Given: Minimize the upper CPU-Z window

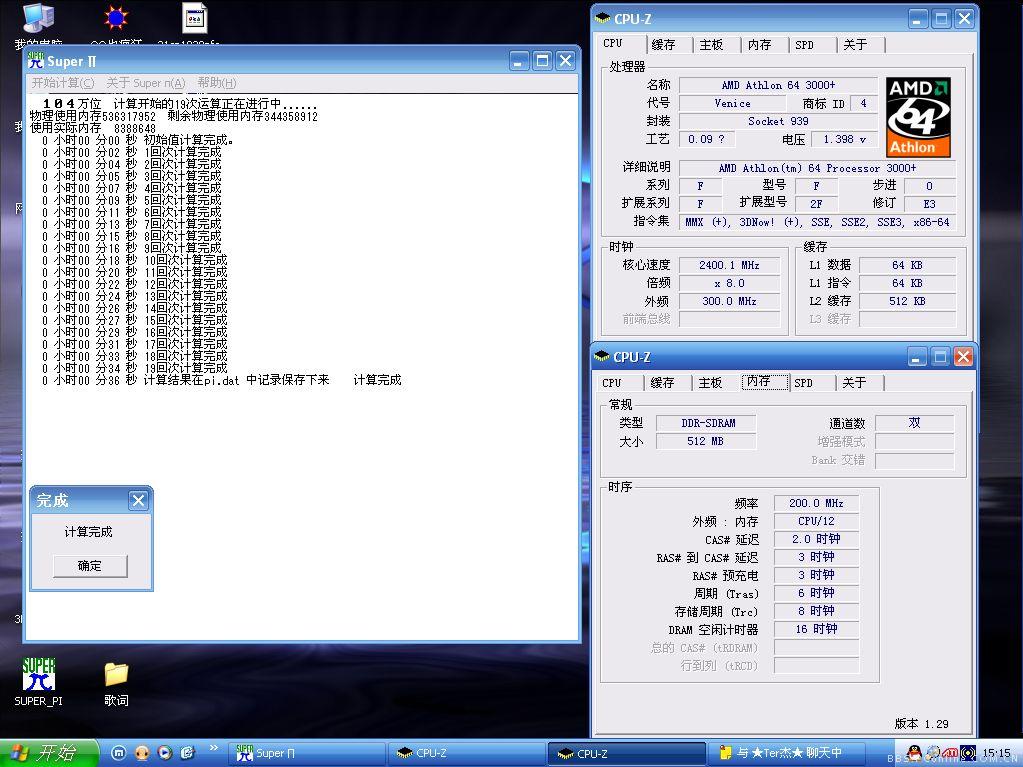Looking at the screenshot, I should (918, 19).
